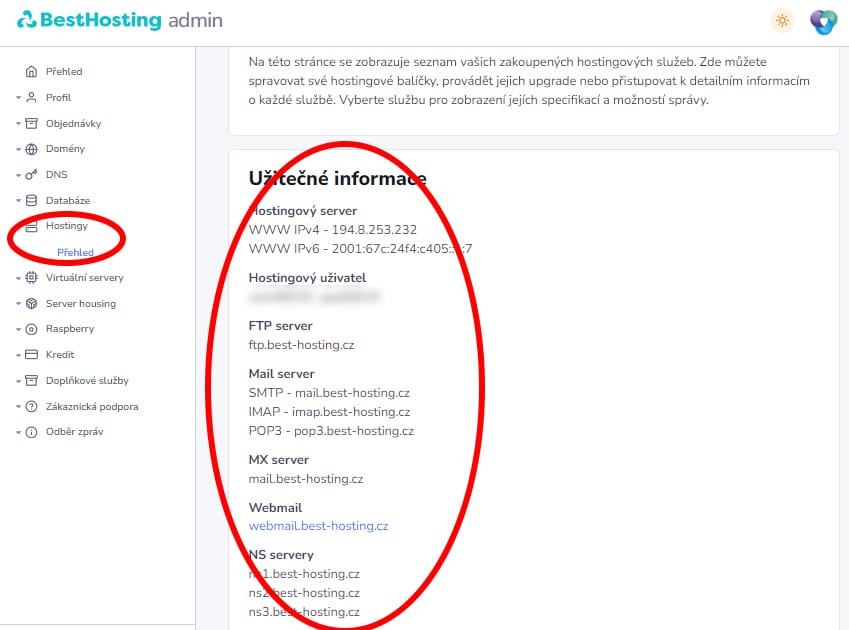Click the Užitečné informace heading
849x630 pixels.
point(337,179)
